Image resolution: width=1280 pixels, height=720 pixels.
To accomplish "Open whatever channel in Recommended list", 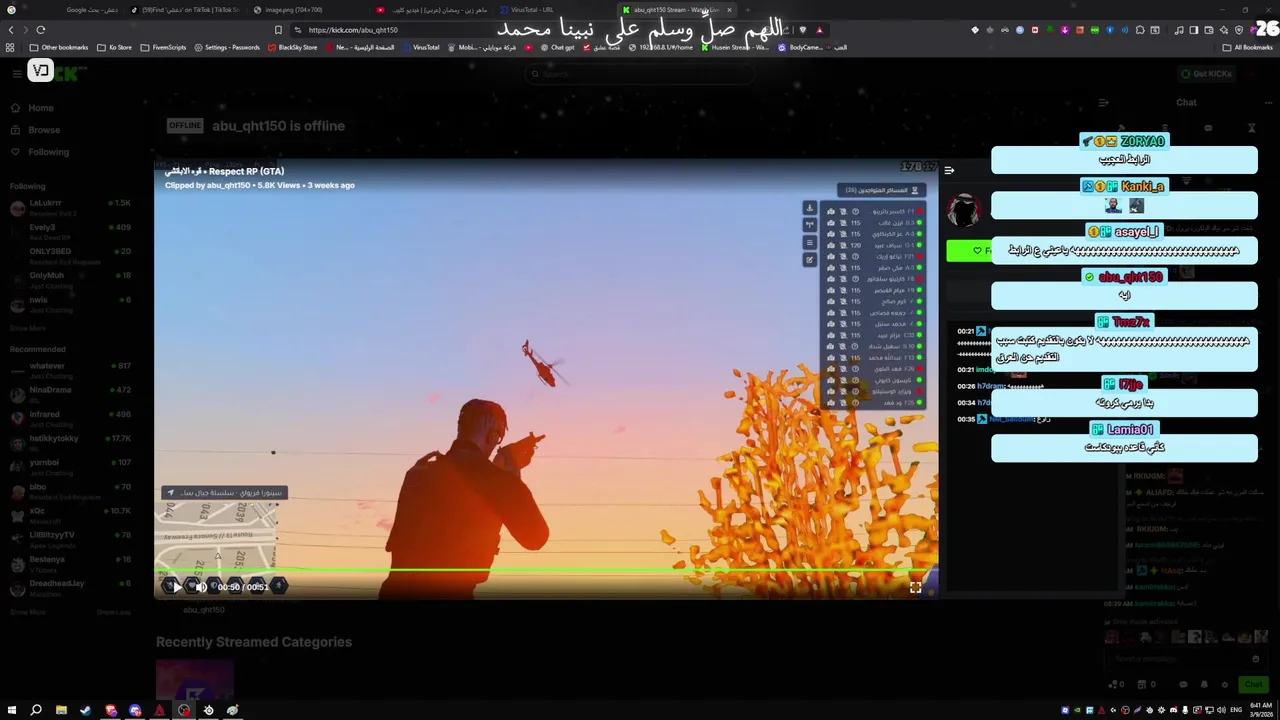I will coord(70,370).
